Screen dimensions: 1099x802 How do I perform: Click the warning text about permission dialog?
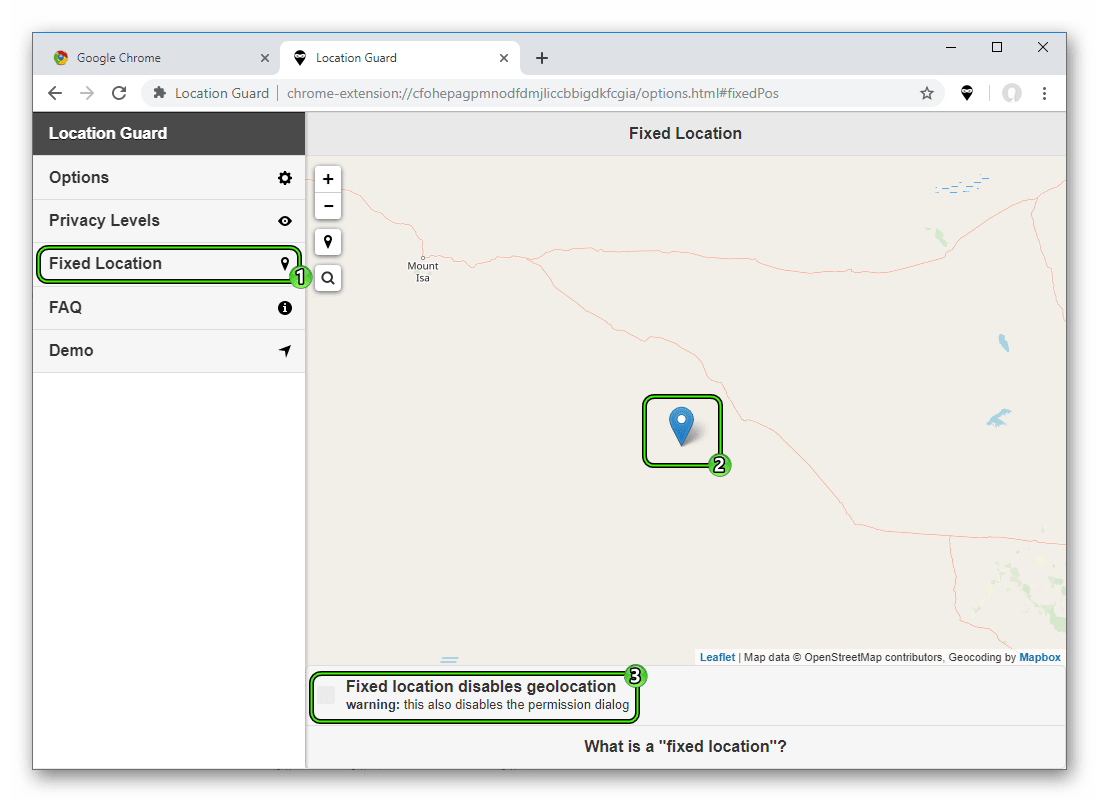487,705
